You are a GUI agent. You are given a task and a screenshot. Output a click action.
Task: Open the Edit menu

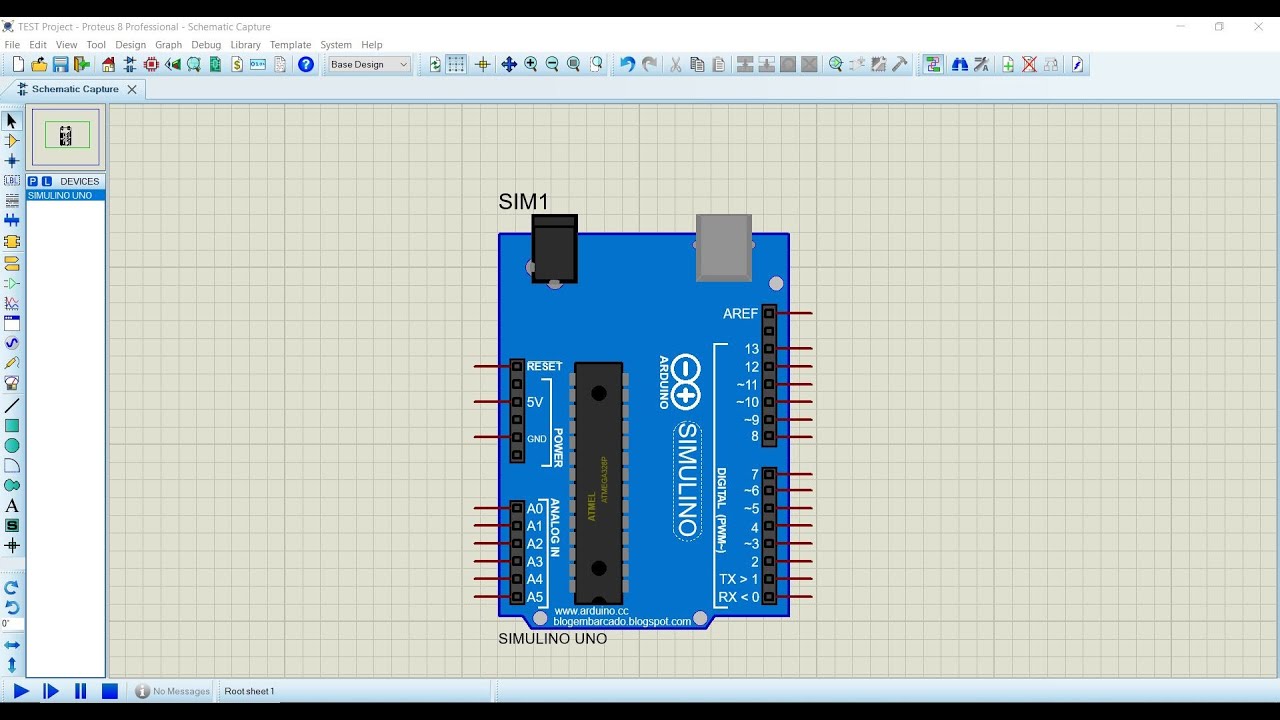[38, 45]
